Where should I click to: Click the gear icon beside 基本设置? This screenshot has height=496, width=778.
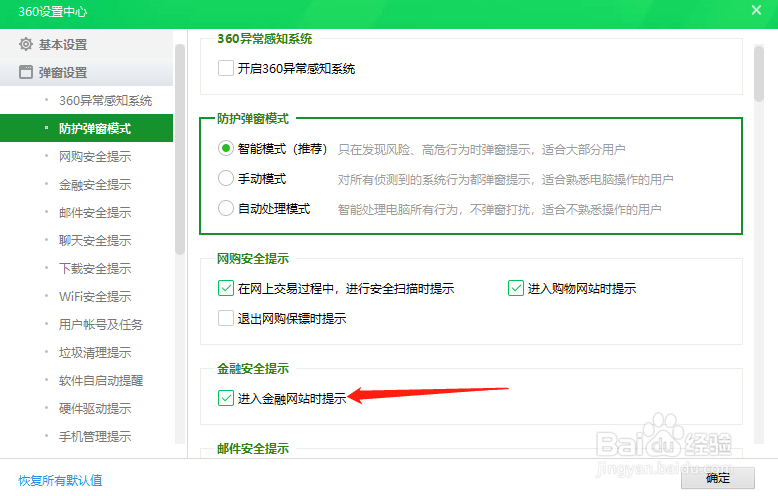point(26,44)
